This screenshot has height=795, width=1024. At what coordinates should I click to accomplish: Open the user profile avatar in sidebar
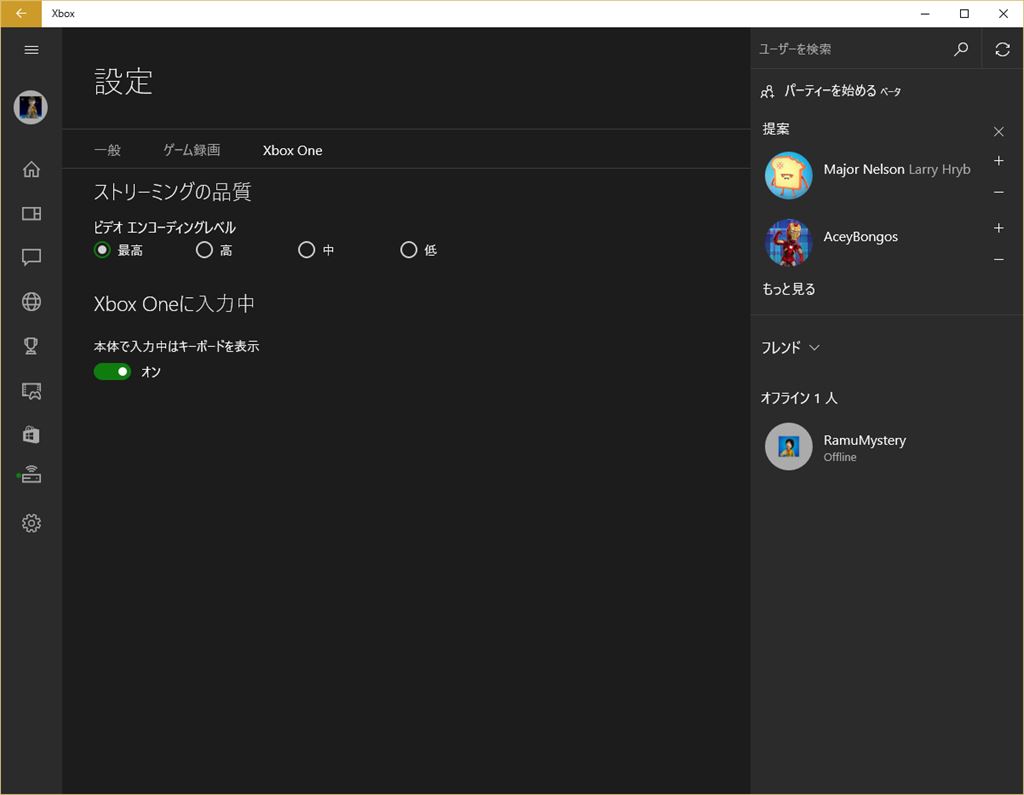(31, 107)
